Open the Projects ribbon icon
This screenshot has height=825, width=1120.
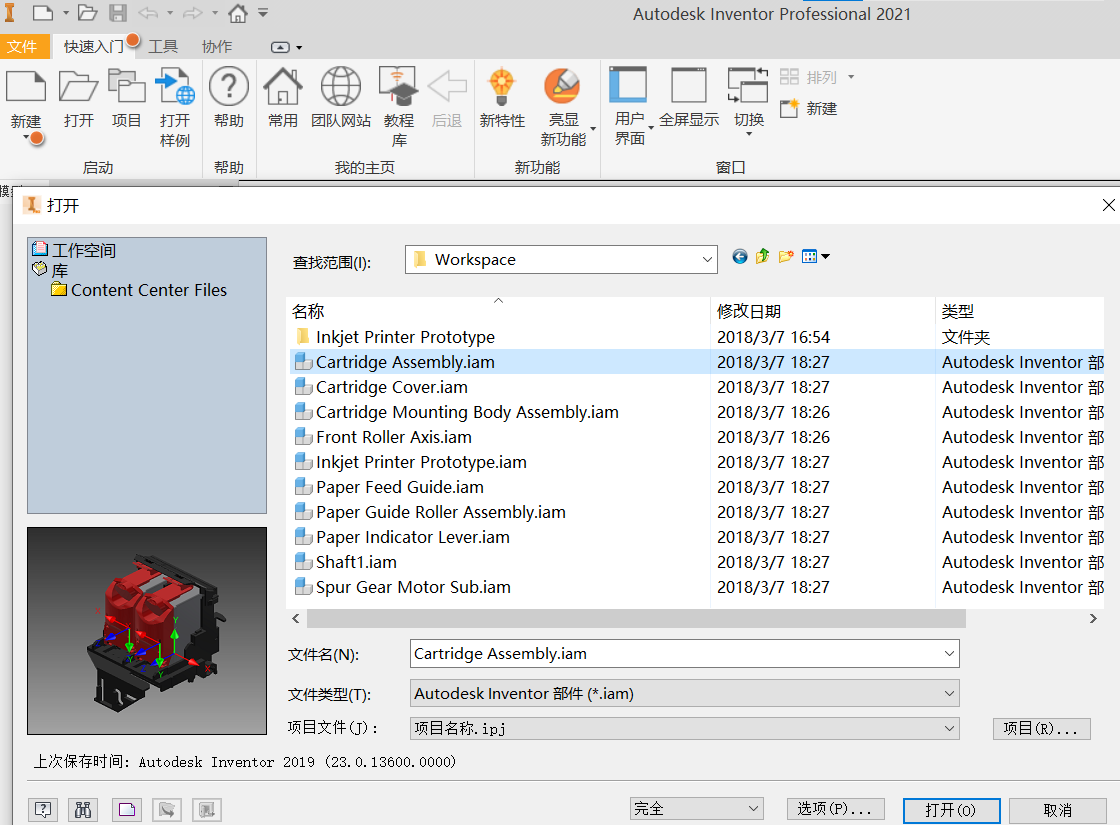126,86
